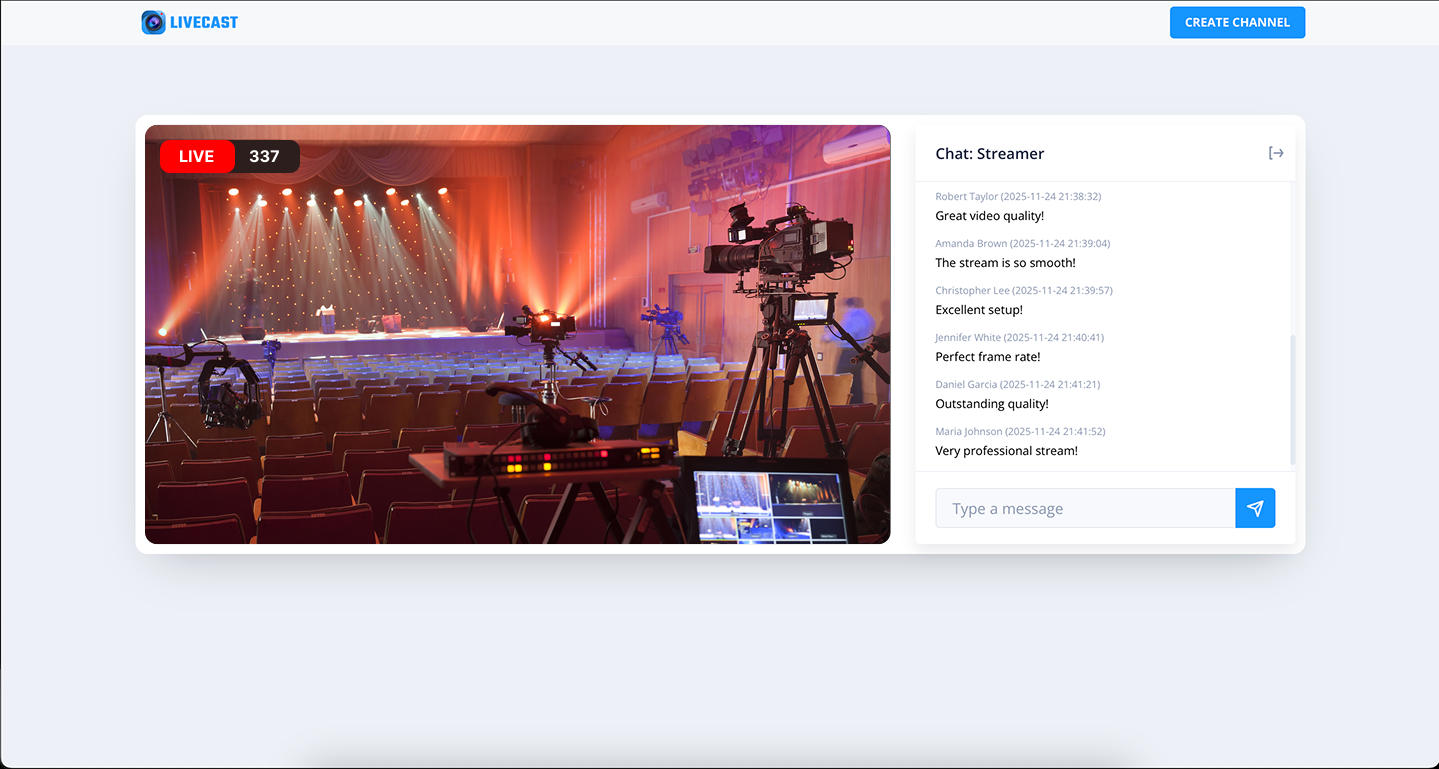1439x769 pixels.
Task: Click the live video stream player
Action: pyautogui.click(x=517, y=335)
